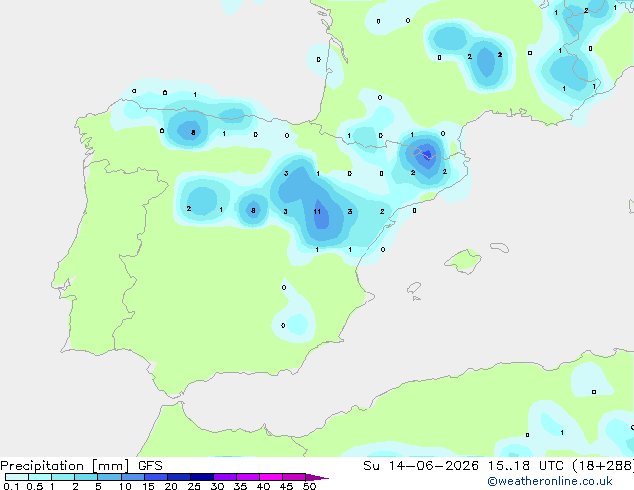The height and width of the screenshot is (490, 634).
Task: Click the 25–30 mm dark blue swatch
Action: pos(201,477)
